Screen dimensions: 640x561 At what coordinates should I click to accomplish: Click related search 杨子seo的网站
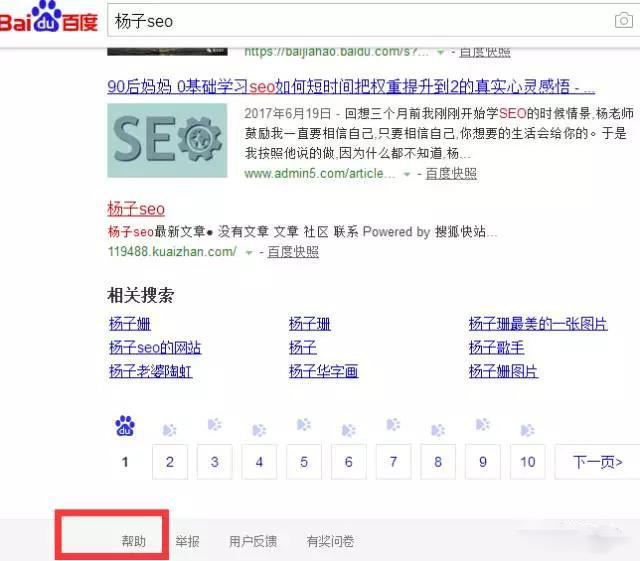point(155,348)
